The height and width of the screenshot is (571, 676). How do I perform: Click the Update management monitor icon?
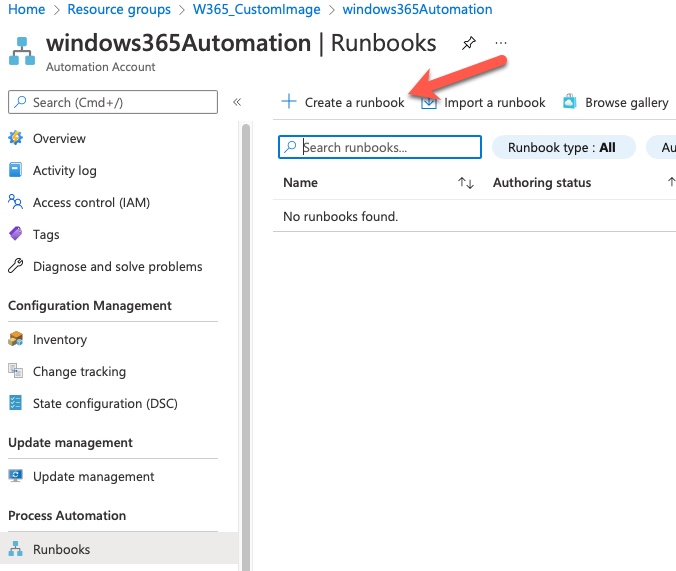(x=16, y=476)
